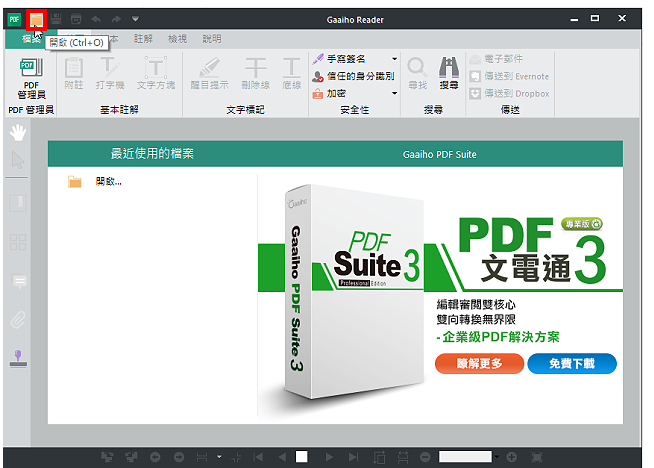Click the orange 瞭解更多 button
This screenshot has height=468, width=654.
point(479,364)
